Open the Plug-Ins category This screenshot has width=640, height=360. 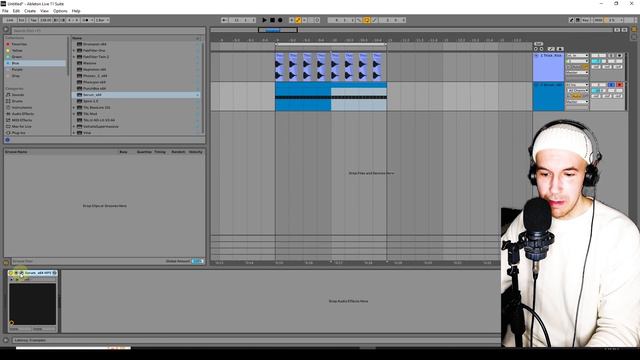(18, 133)
